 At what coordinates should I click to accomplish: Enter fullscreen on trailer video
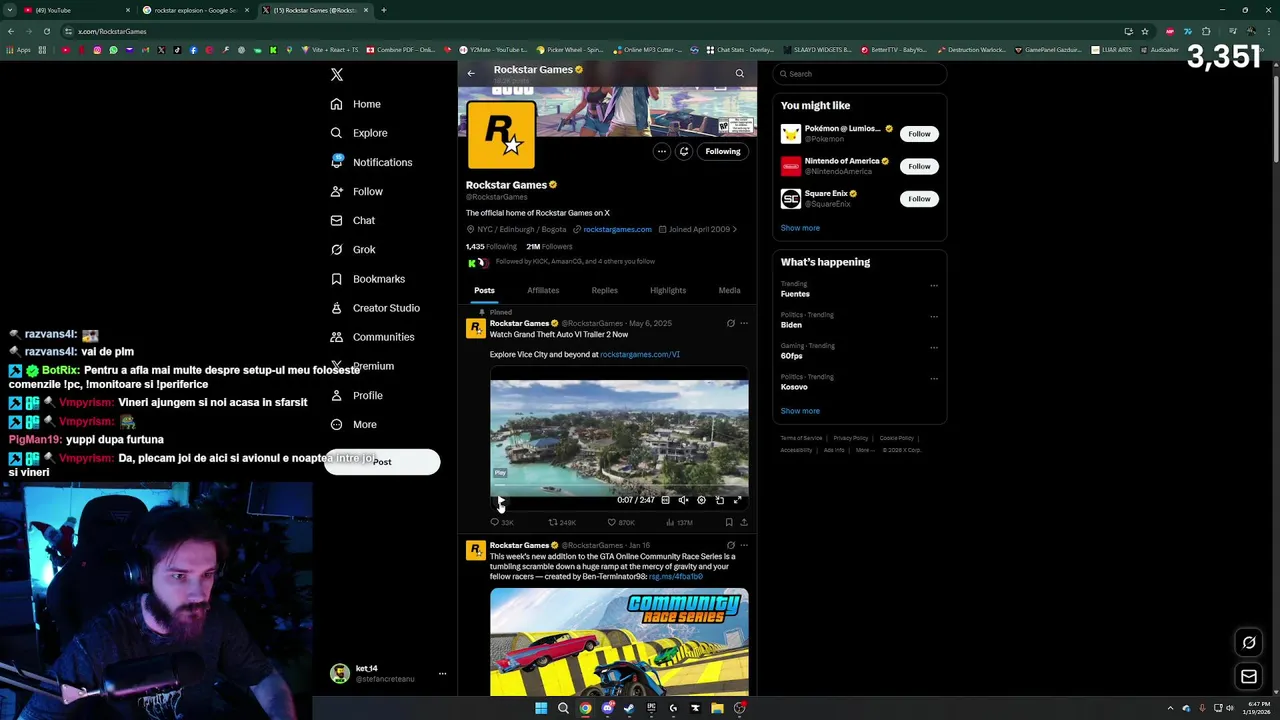[x=737, y=500]
